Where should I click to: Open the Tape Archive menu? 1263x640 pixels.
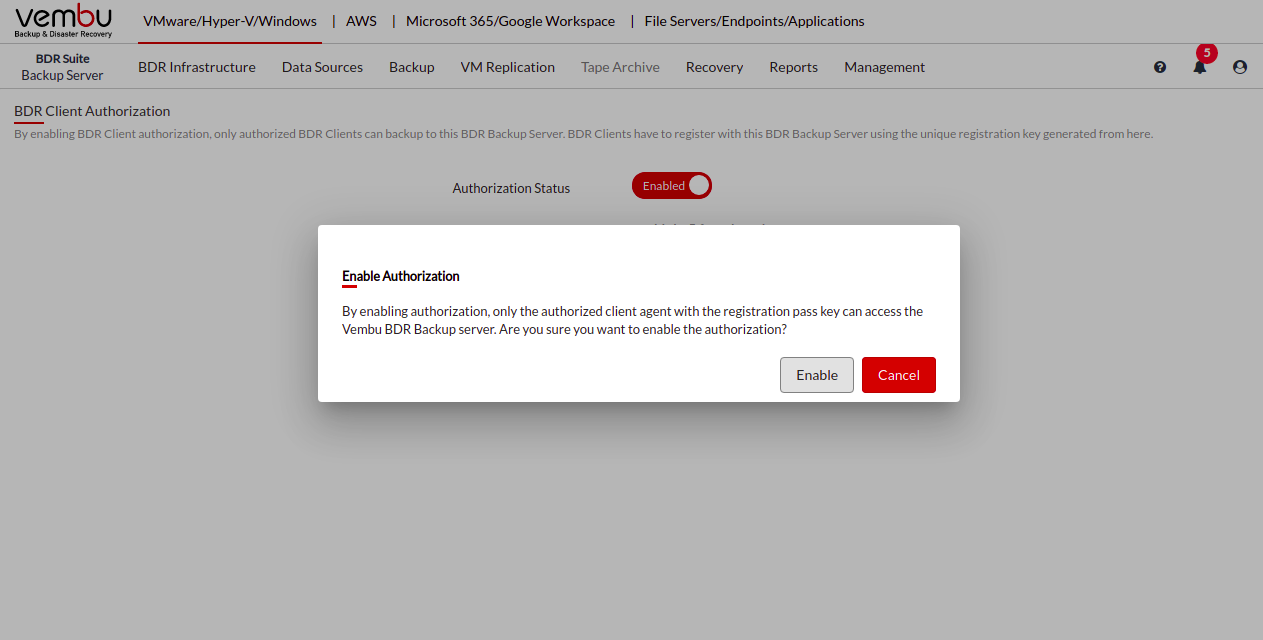[x=620, y=67]
